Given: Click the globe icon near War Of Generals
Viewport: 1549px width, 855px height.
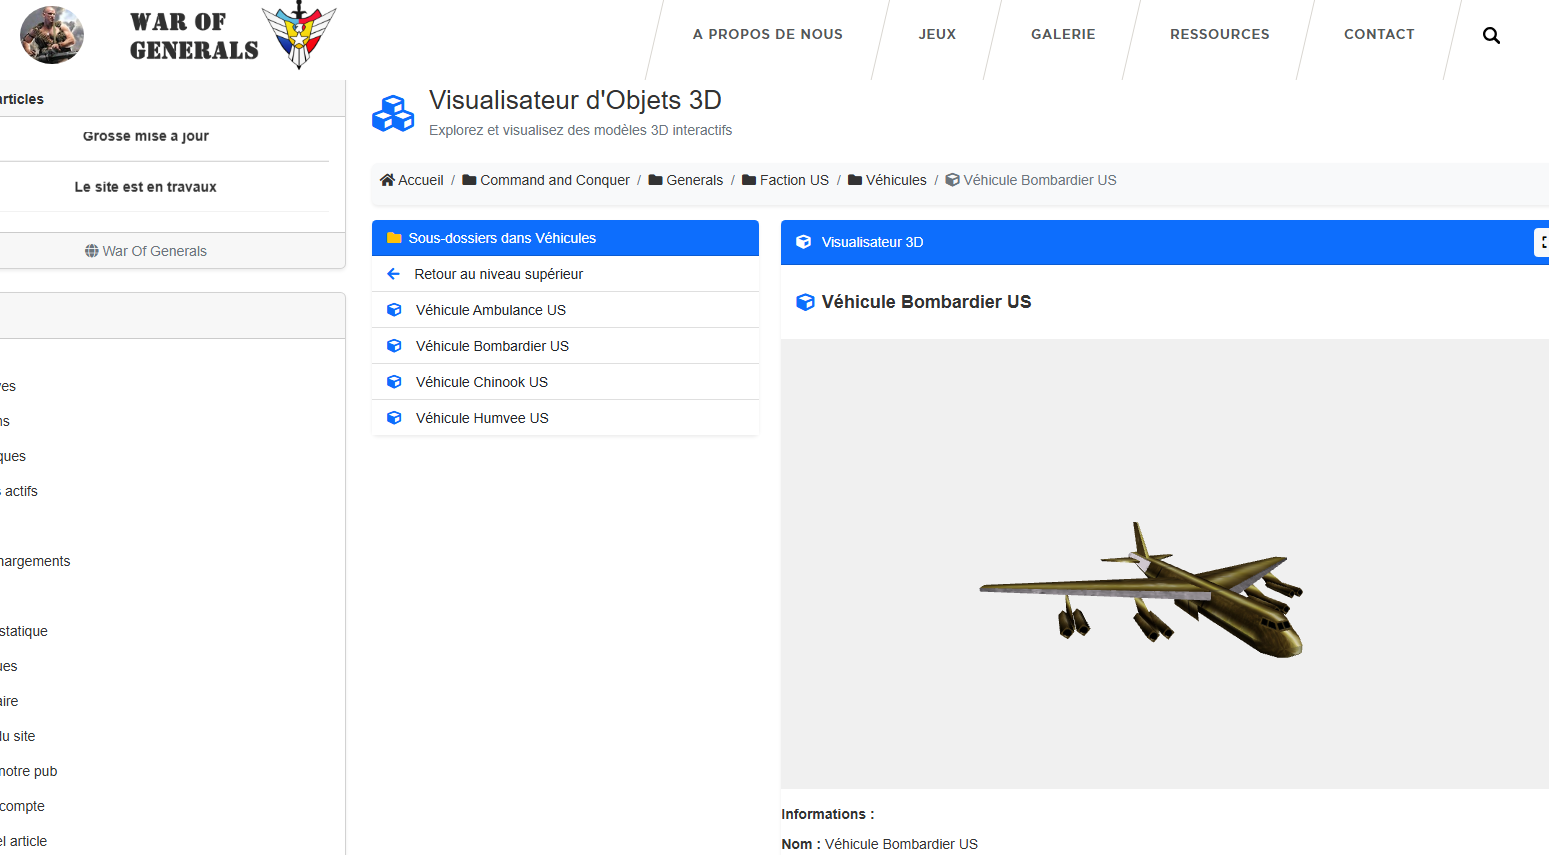Looking at the screenshot, I should (92, 251).
